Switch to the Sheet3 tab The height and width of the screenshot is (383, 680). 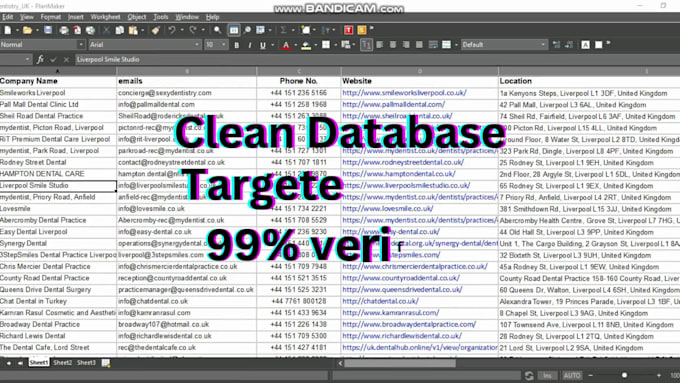tap(86, 363)
